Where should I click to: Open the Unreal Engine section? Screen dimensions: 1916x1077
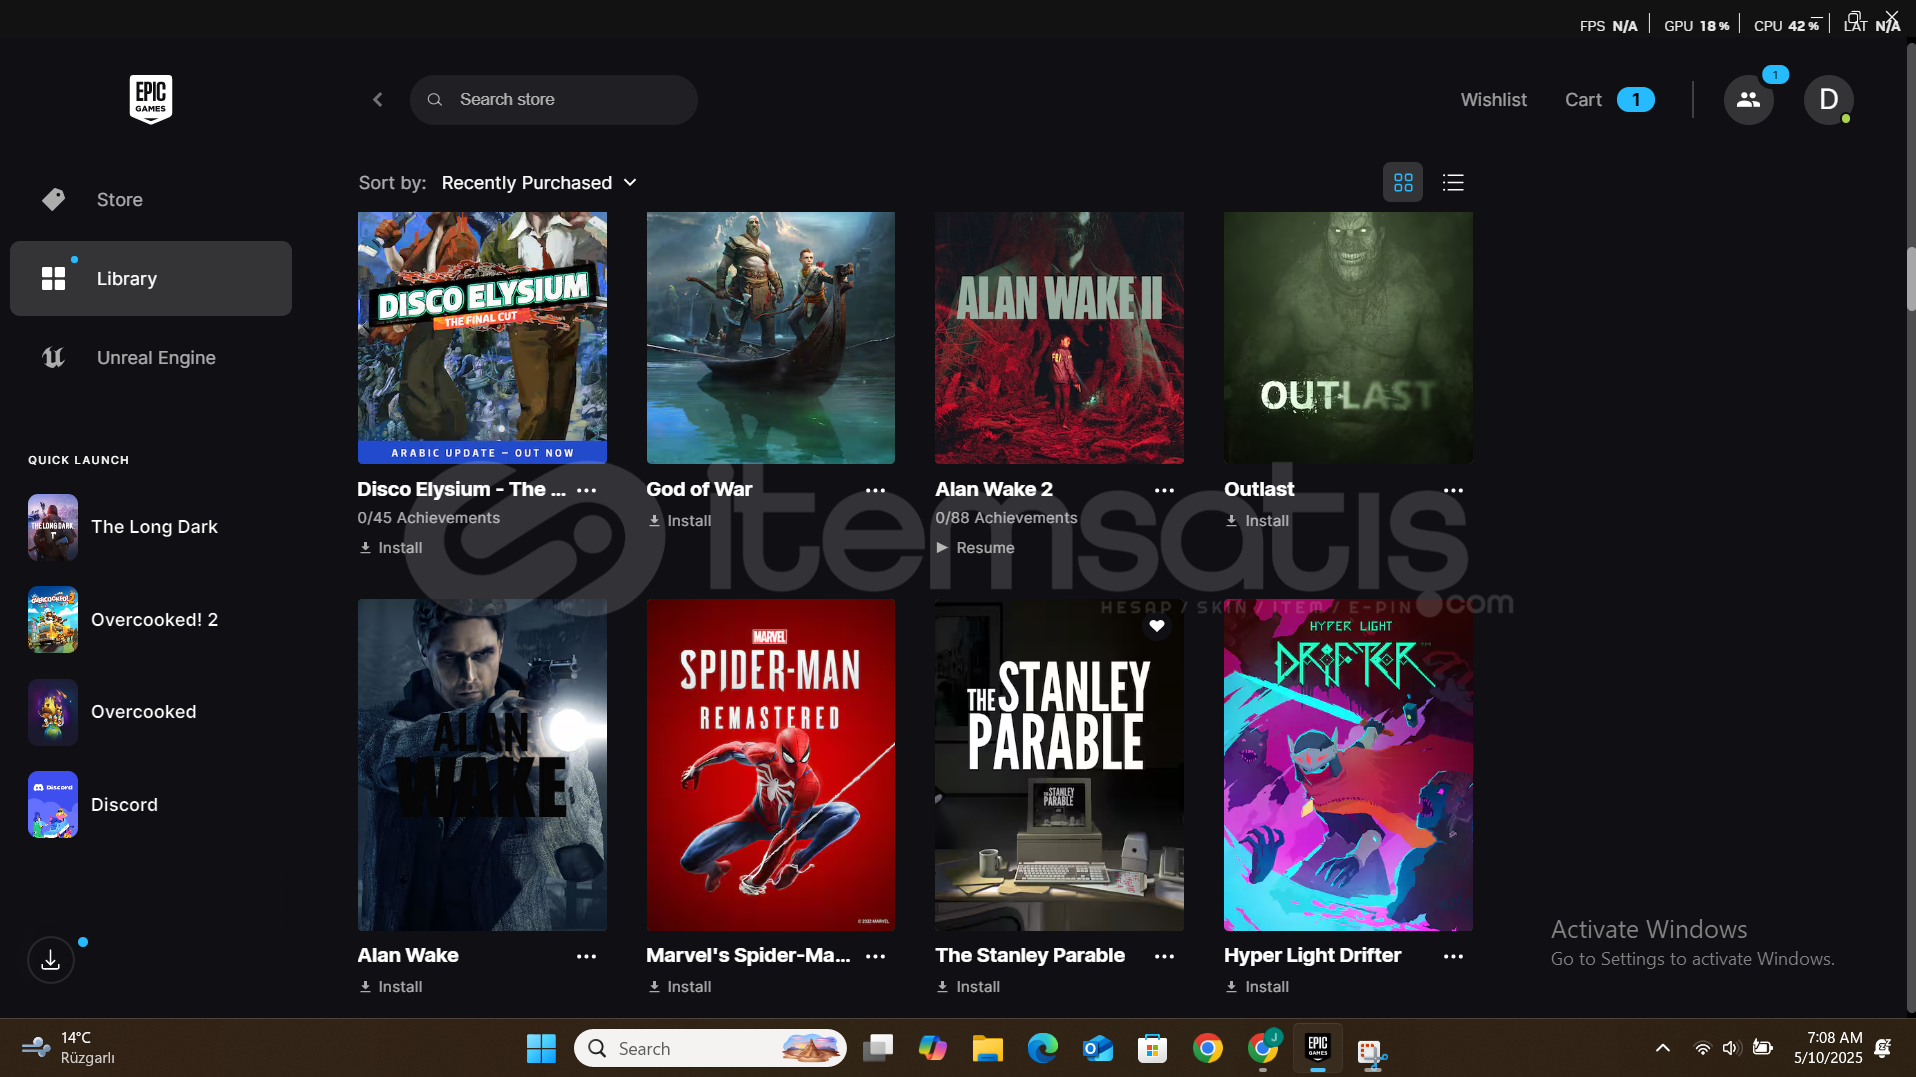click(x=151, y=358)
